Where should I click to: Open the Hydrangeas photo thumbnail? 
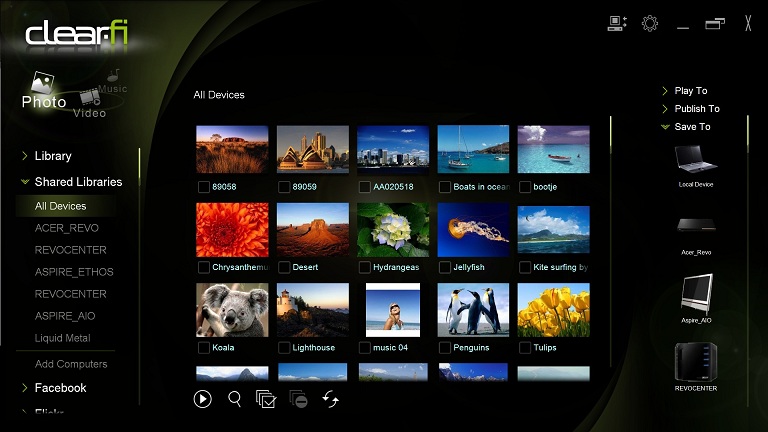click(393, 230)
